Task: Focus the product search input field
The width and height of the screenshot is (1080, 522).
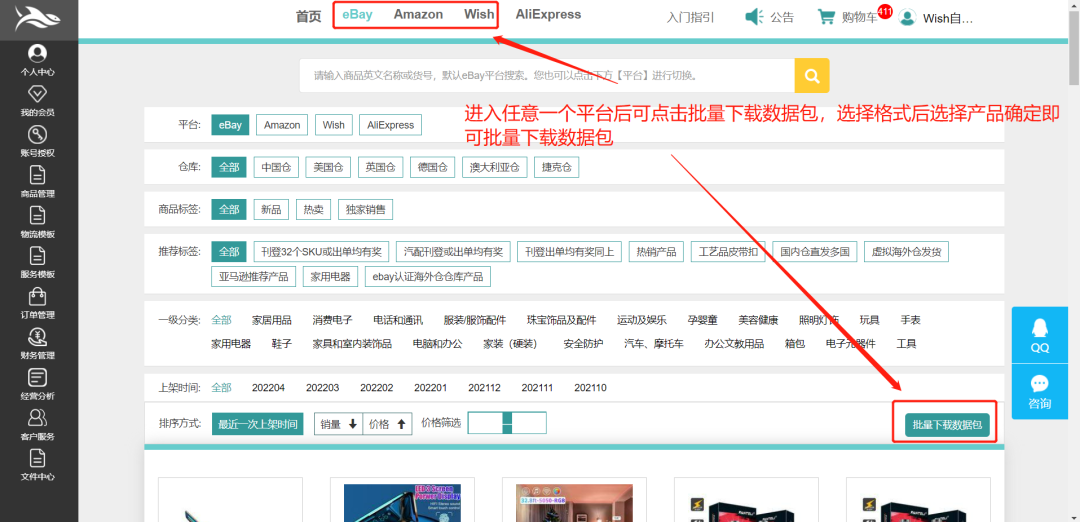Action: [547, 75]
